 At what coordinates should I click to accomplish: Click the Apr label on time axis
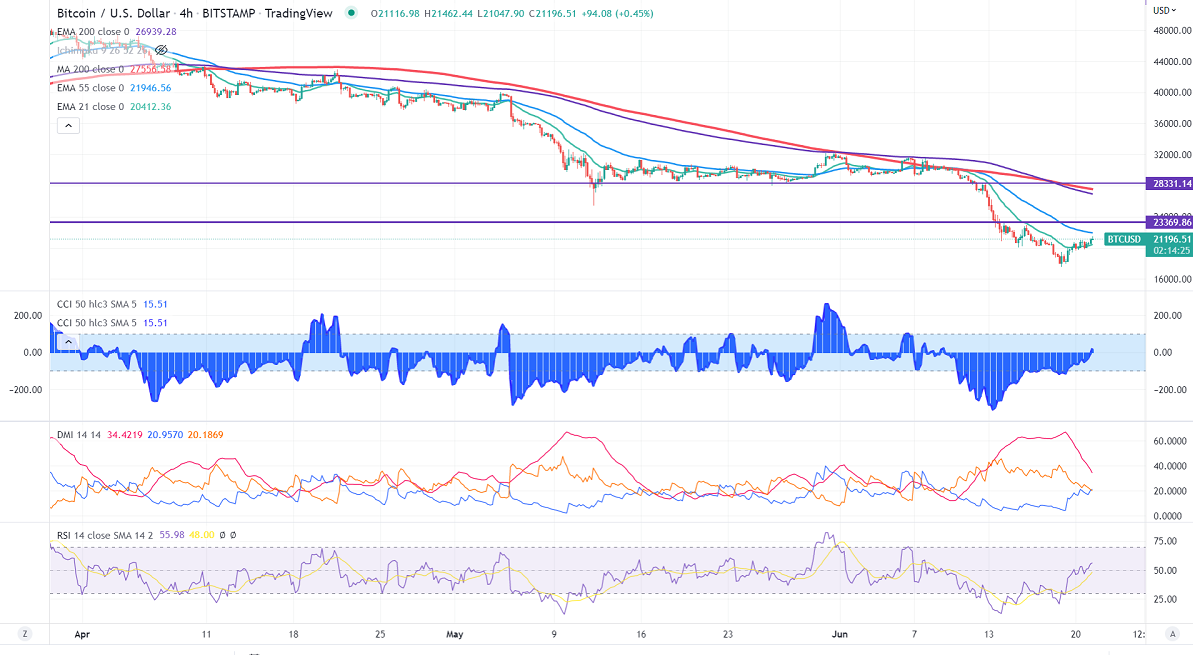point(82,634)
